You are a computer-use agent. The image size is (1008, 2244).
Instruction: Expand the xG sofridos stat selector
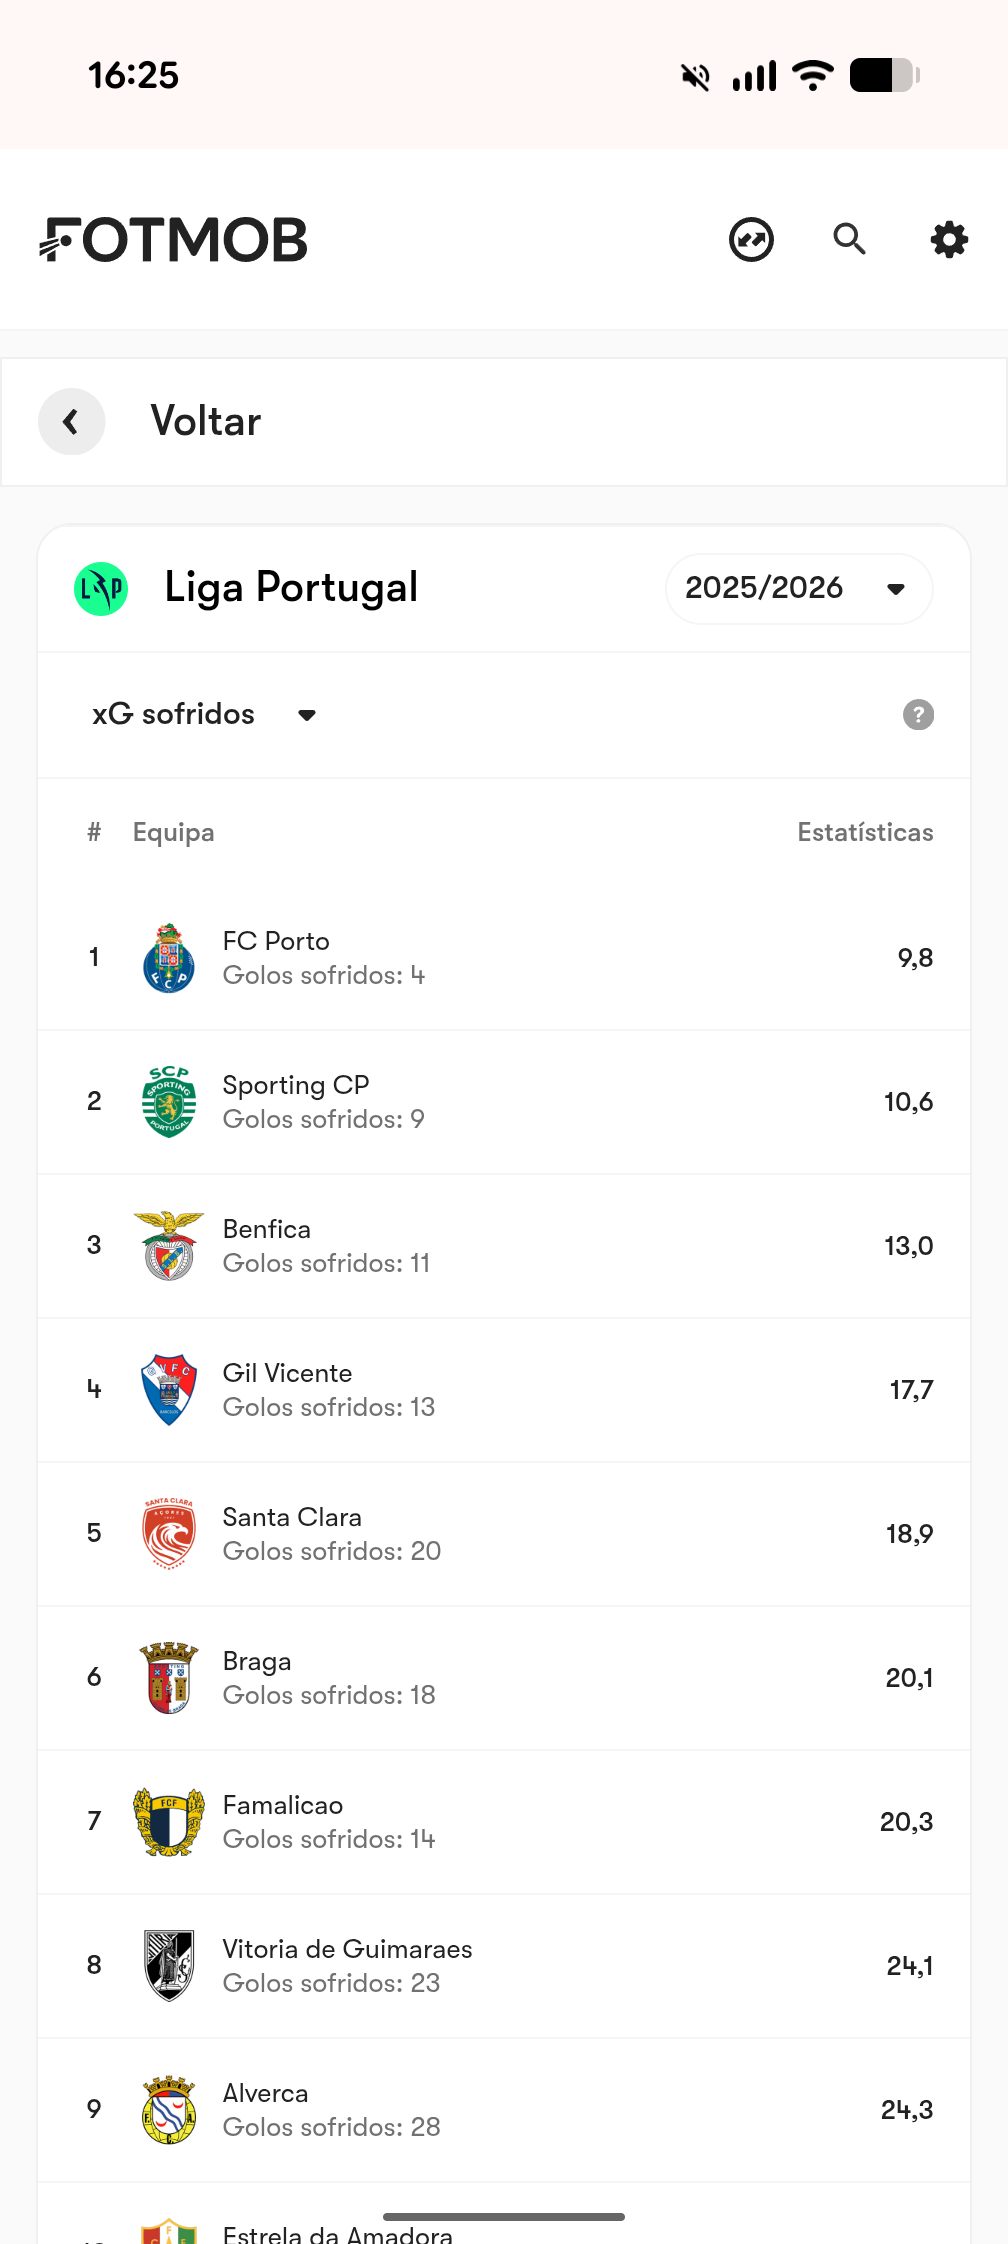click(x=204, y=715)
